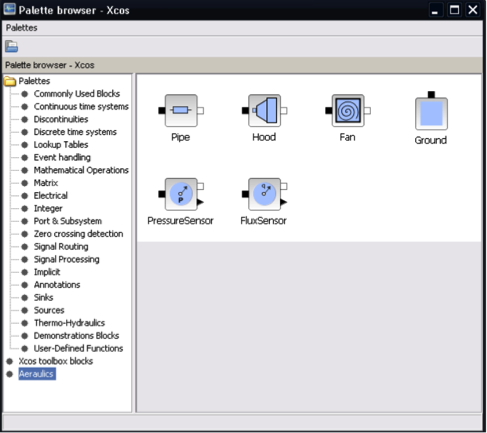Select the Pipe block icon
The width and height of the screenshot is (487, 433).
tap(181, 110)
